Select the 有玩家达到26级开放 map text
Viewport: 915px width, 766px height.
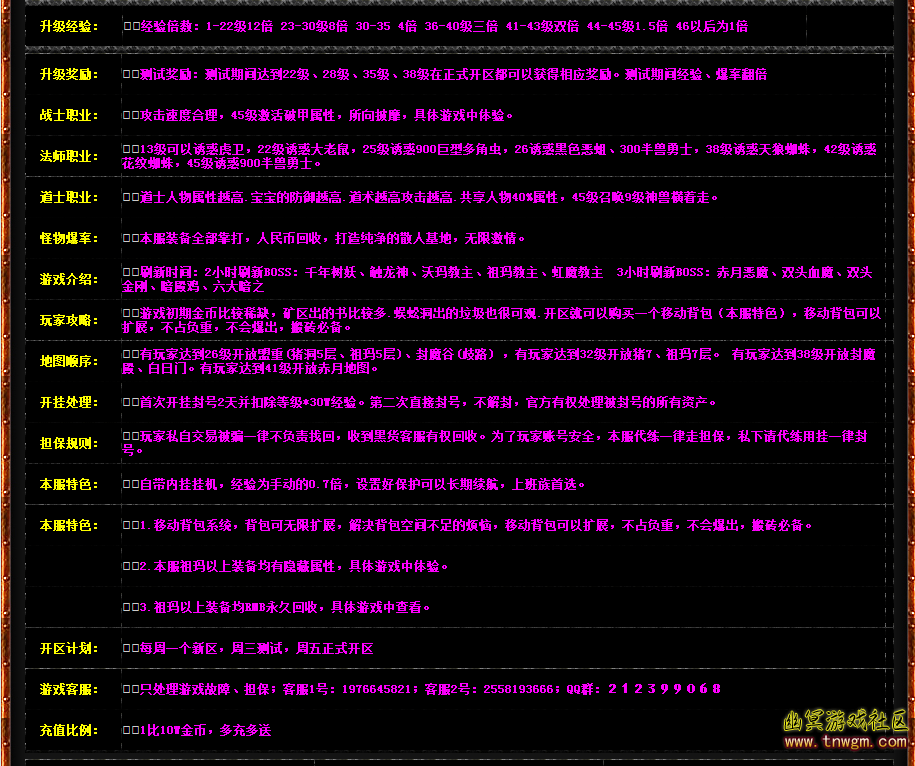[x=499, y=361]
